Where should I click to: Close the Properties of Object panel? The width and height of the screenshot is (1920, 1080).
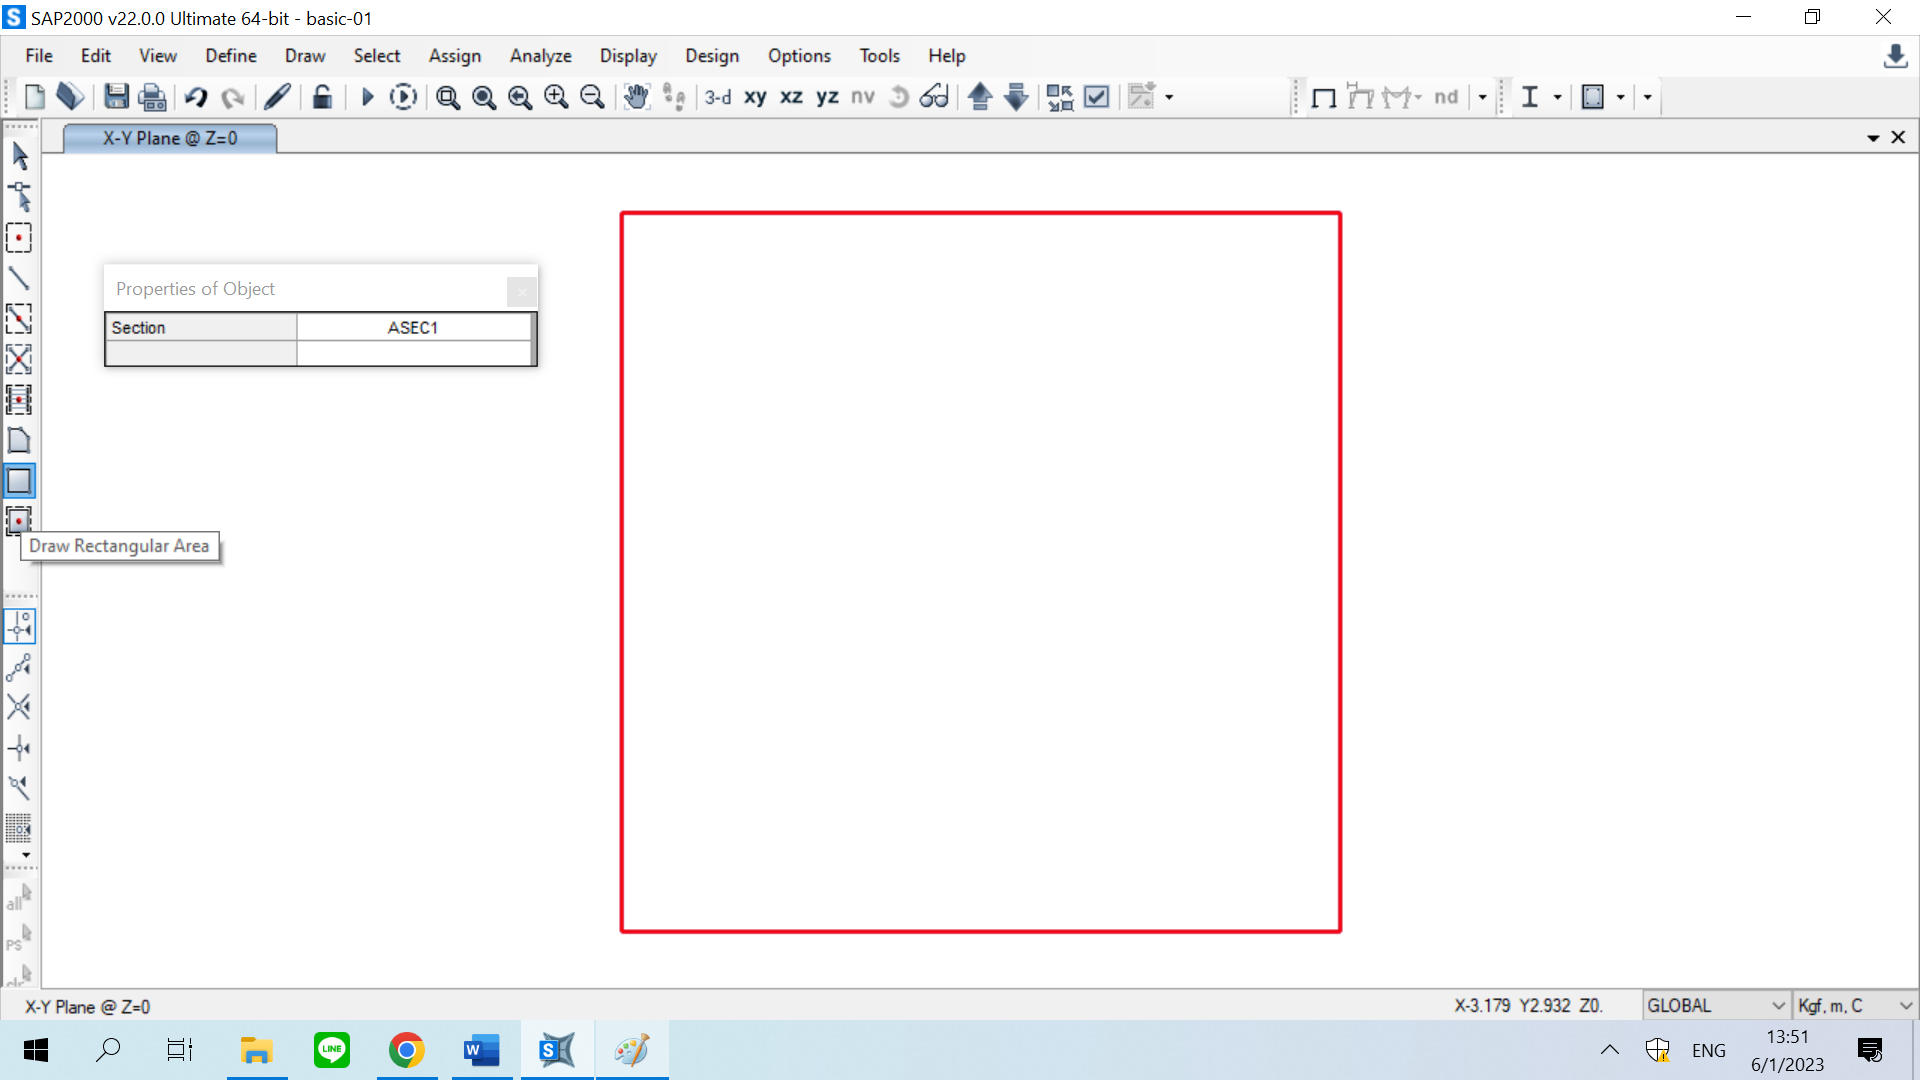tap(521, 291)
